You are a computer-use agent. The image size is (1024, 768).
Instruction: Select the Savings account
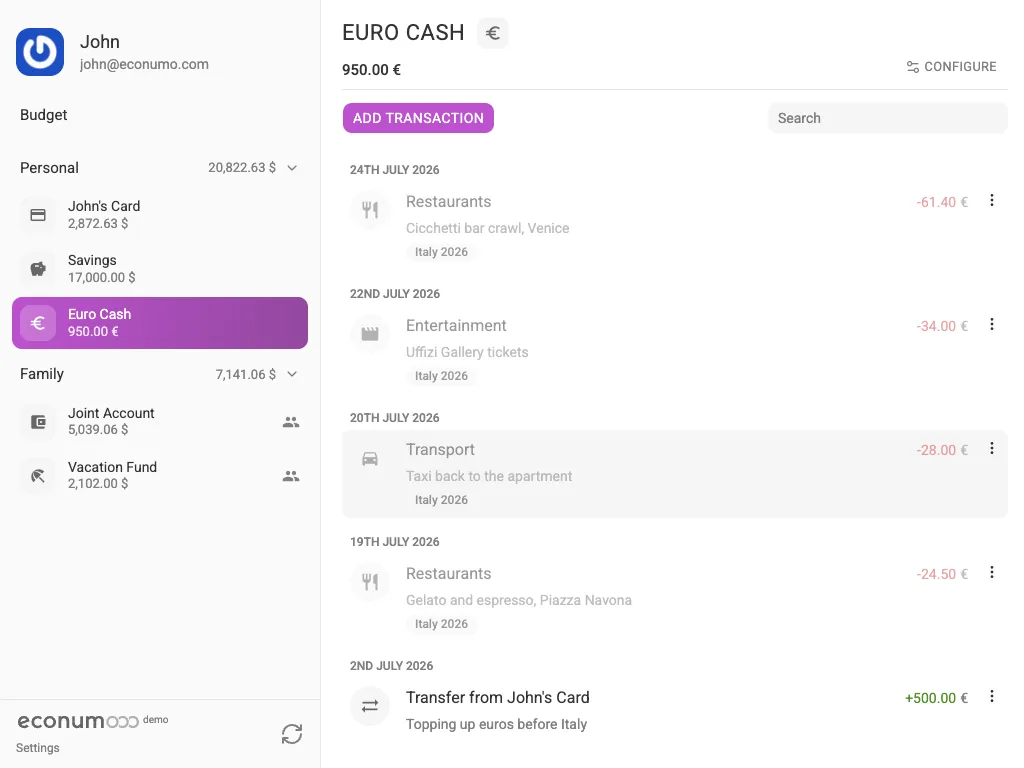coord(160,268)
